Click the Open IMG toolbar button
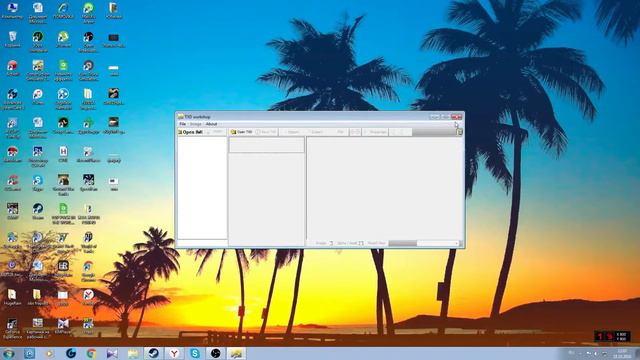 [190, 132]
